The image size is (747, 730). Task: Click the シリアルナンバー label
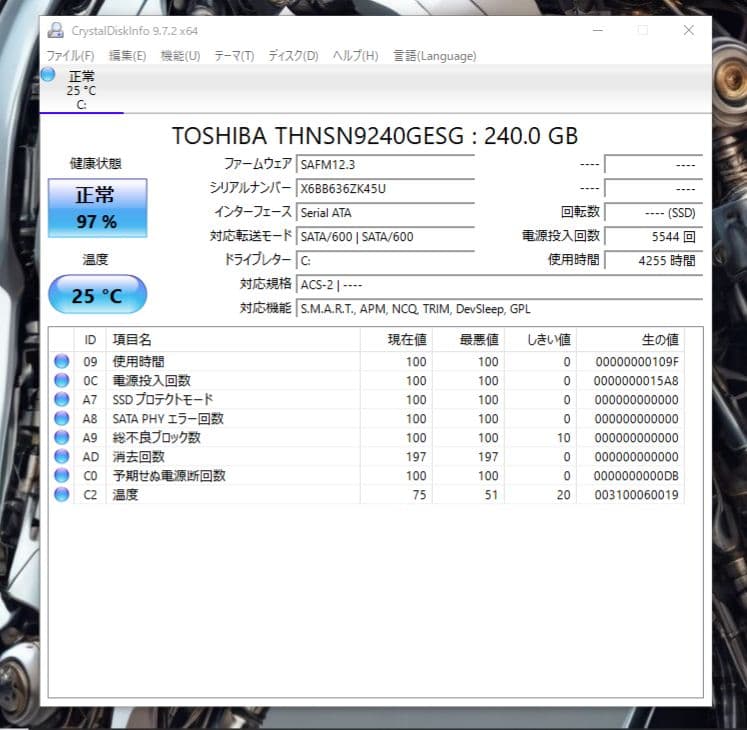pos(250,188)
